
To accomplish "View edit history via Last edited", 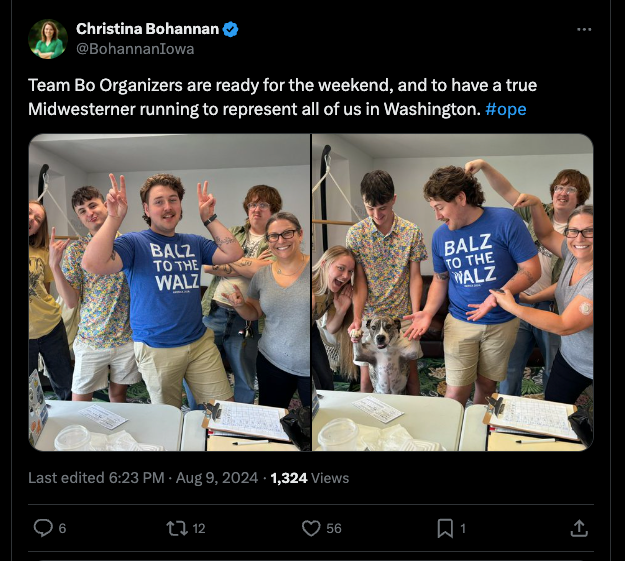I will [96, 478].
